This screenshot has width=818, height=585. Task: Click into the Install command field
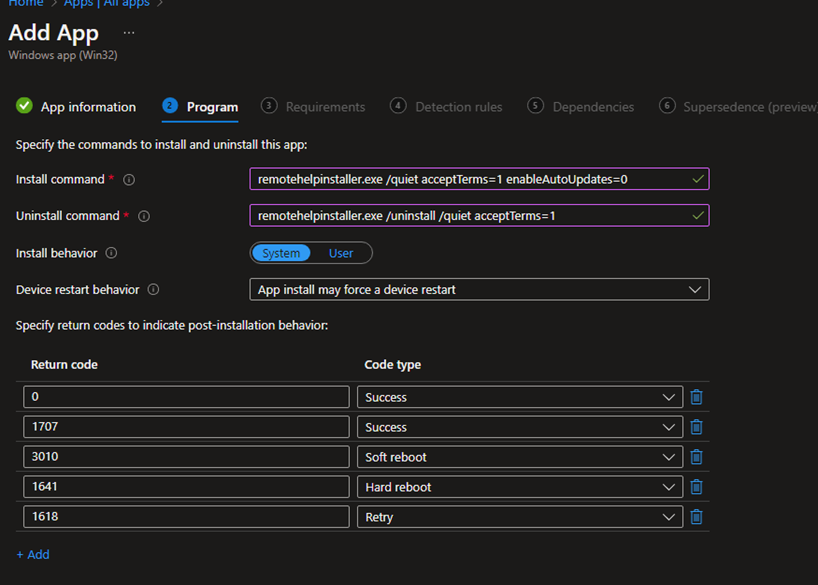coord(470,180)
